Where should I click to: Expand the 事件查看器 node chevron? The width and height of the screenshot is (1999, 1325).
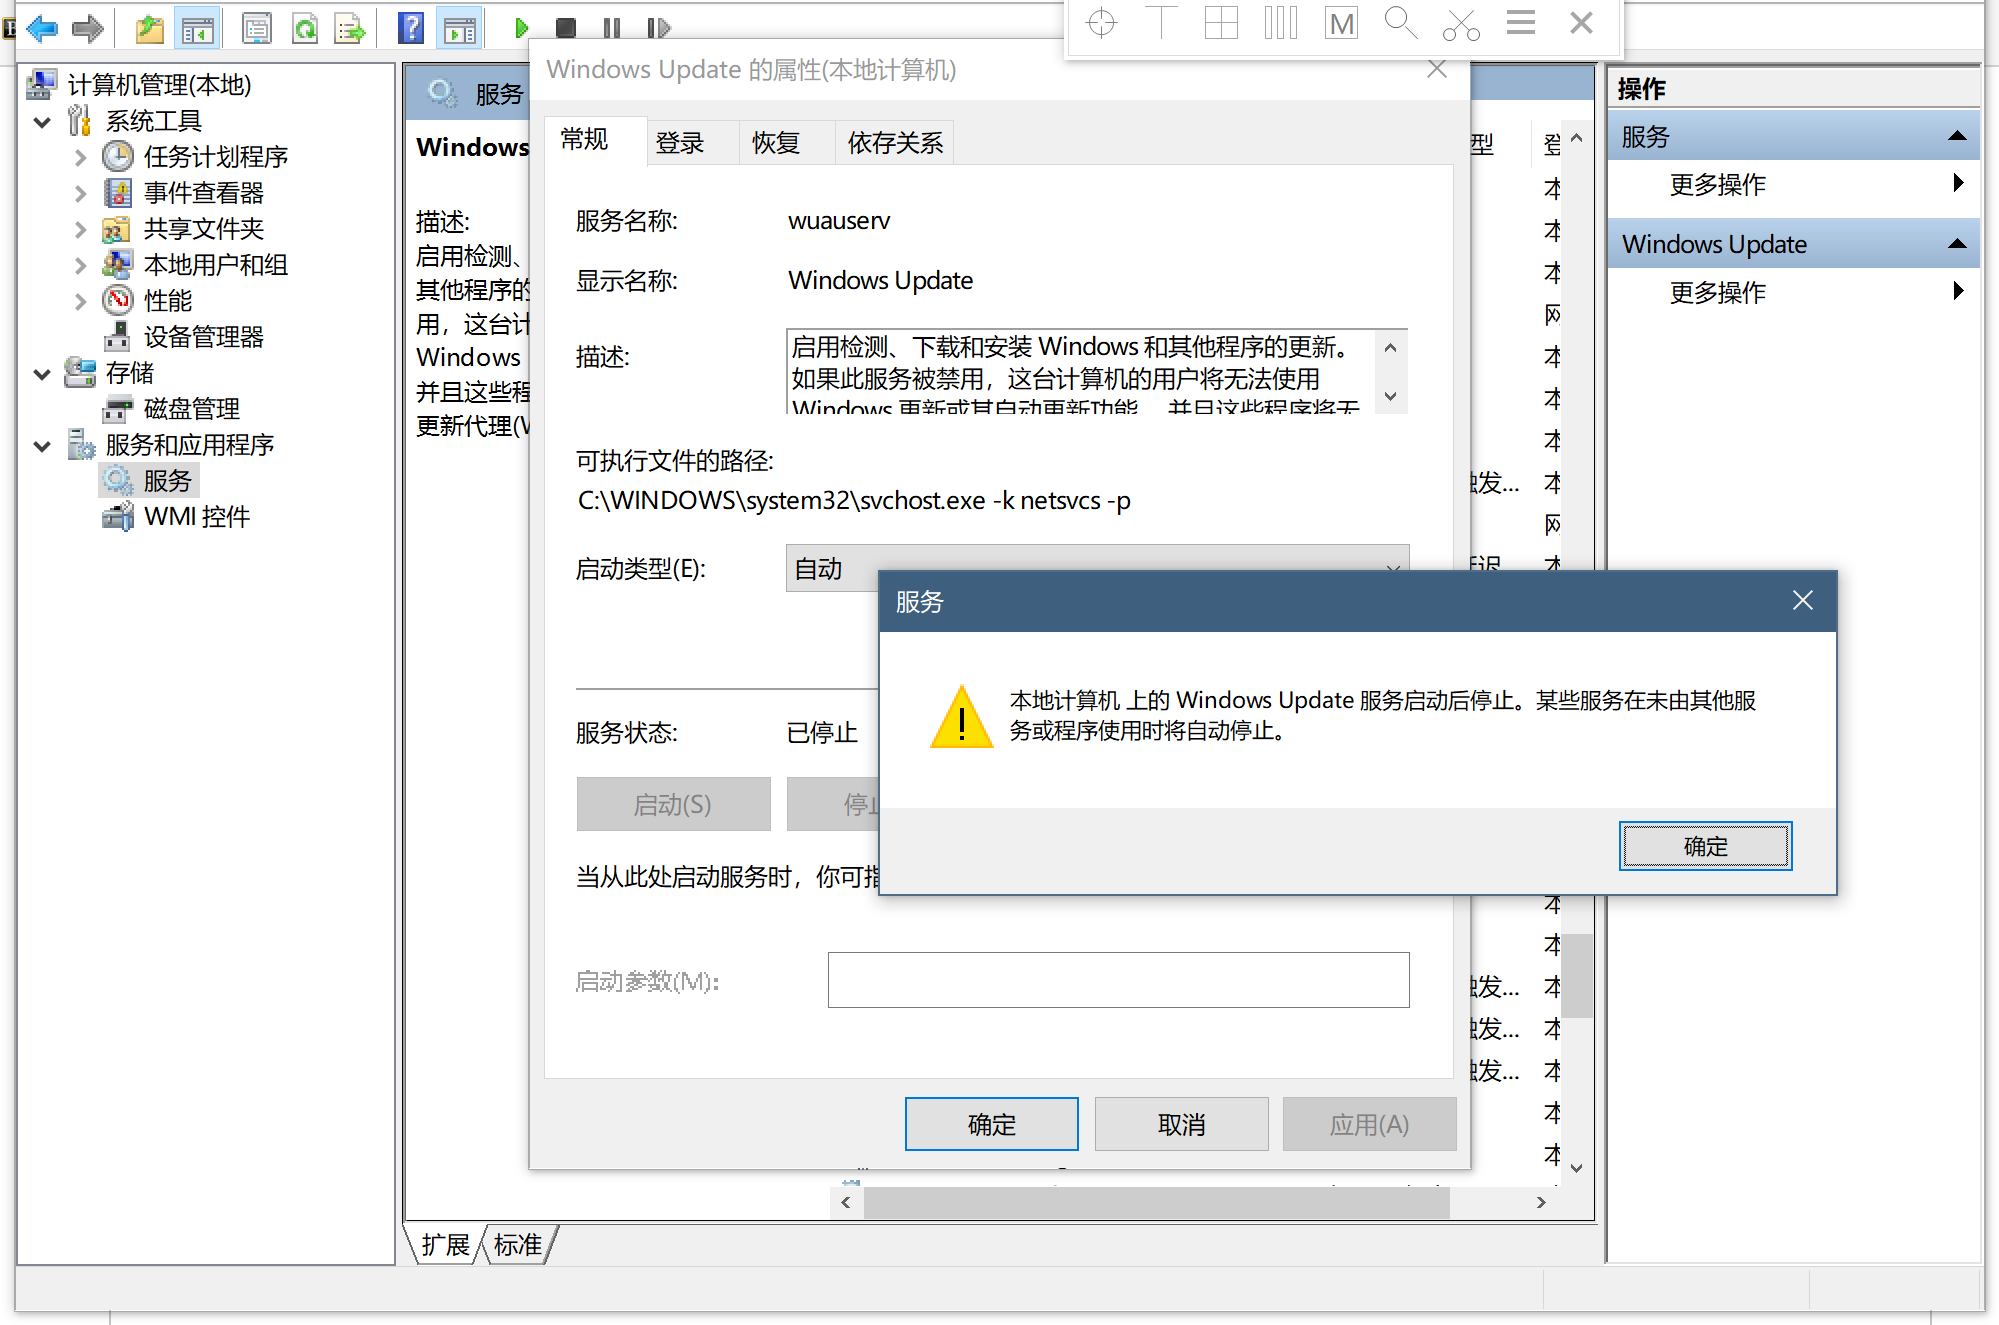tap(80, 194)
